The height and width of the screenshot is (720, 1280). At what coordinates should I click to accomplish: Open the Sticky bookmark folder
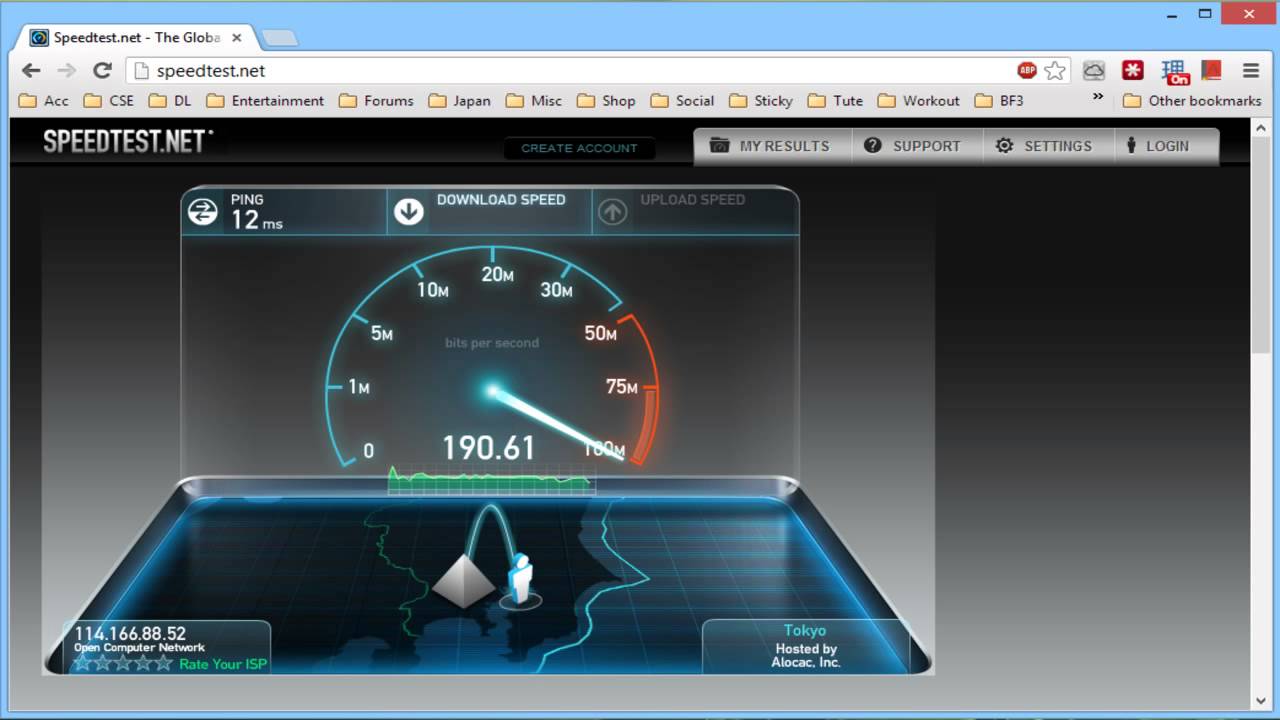[x=761, y=100]
